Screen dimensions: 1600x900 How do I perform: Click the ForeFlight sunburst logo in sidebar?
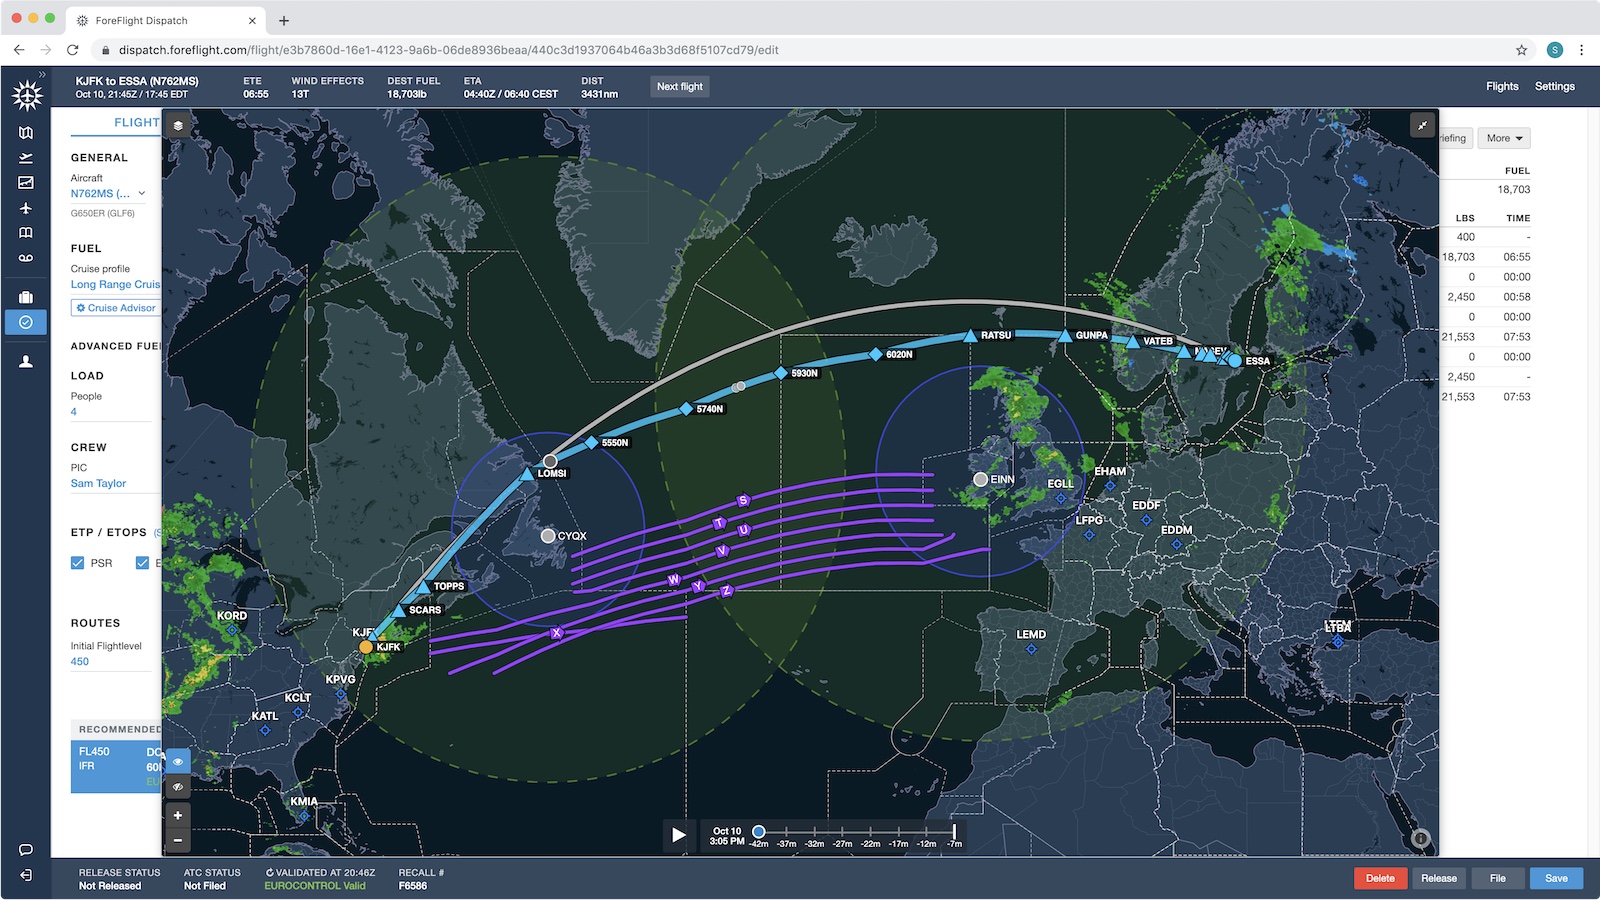pos(27,96)
